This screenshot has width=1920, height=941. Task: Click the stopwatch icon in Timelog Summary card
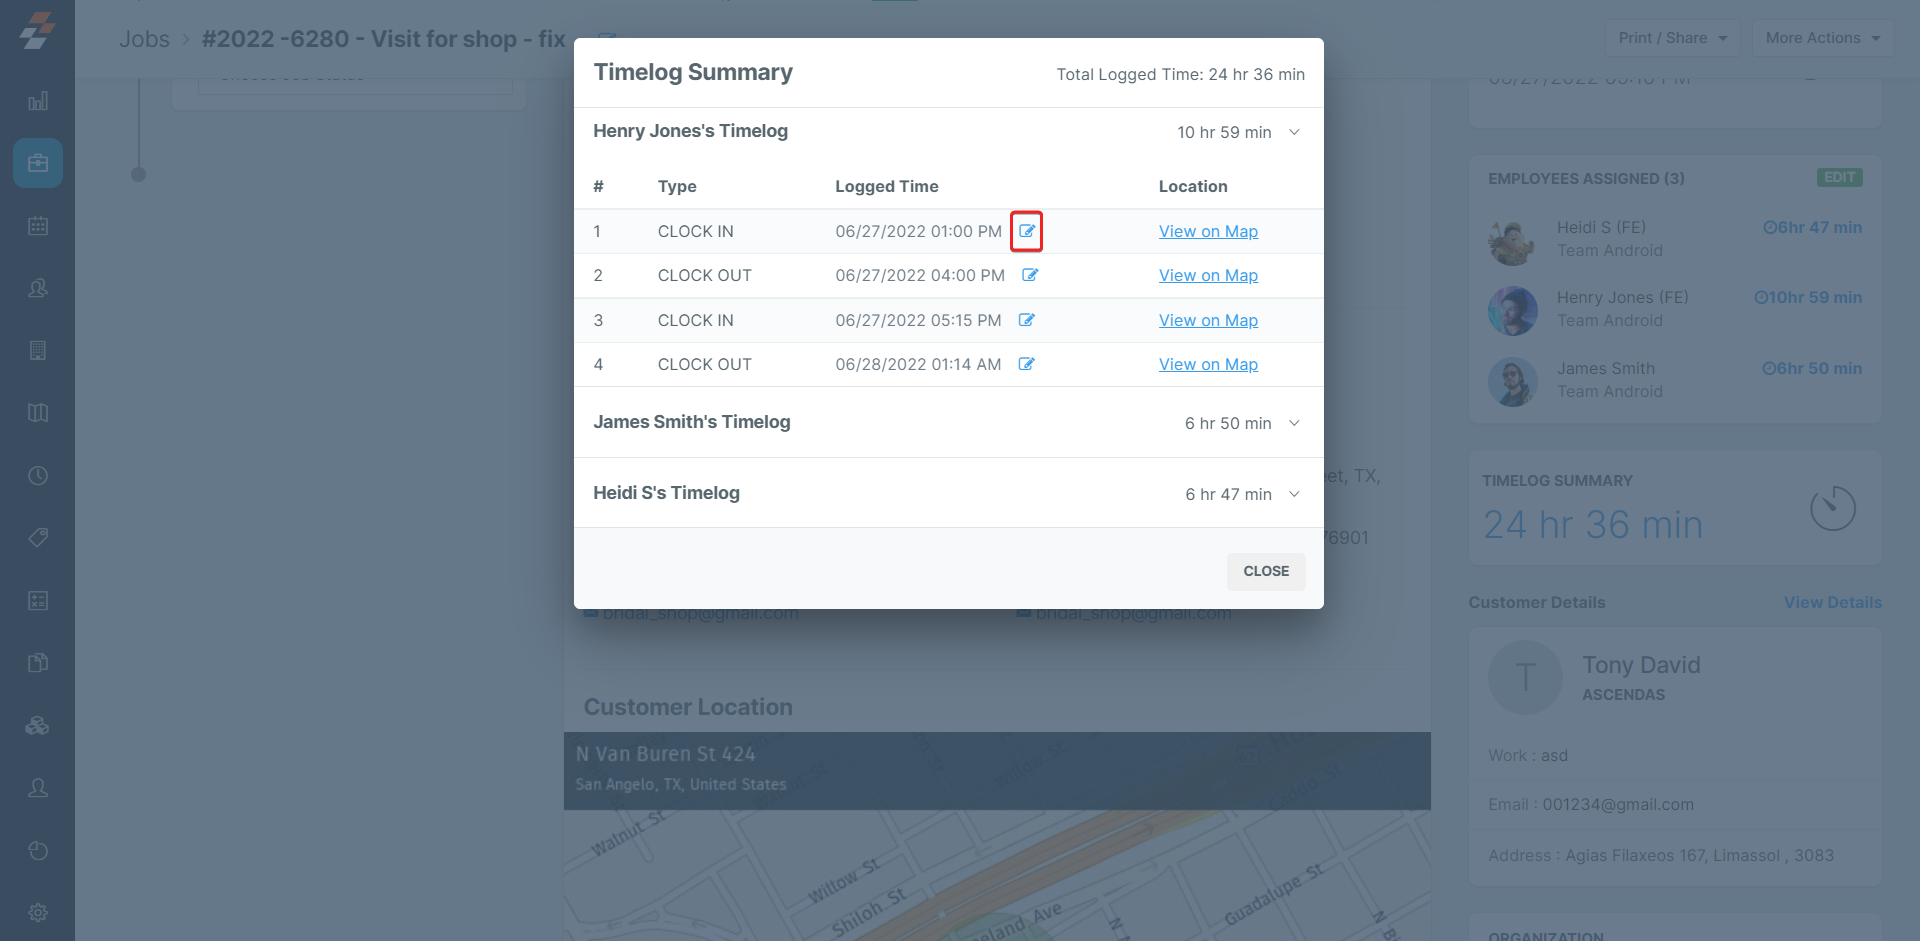click(1833, 509)
